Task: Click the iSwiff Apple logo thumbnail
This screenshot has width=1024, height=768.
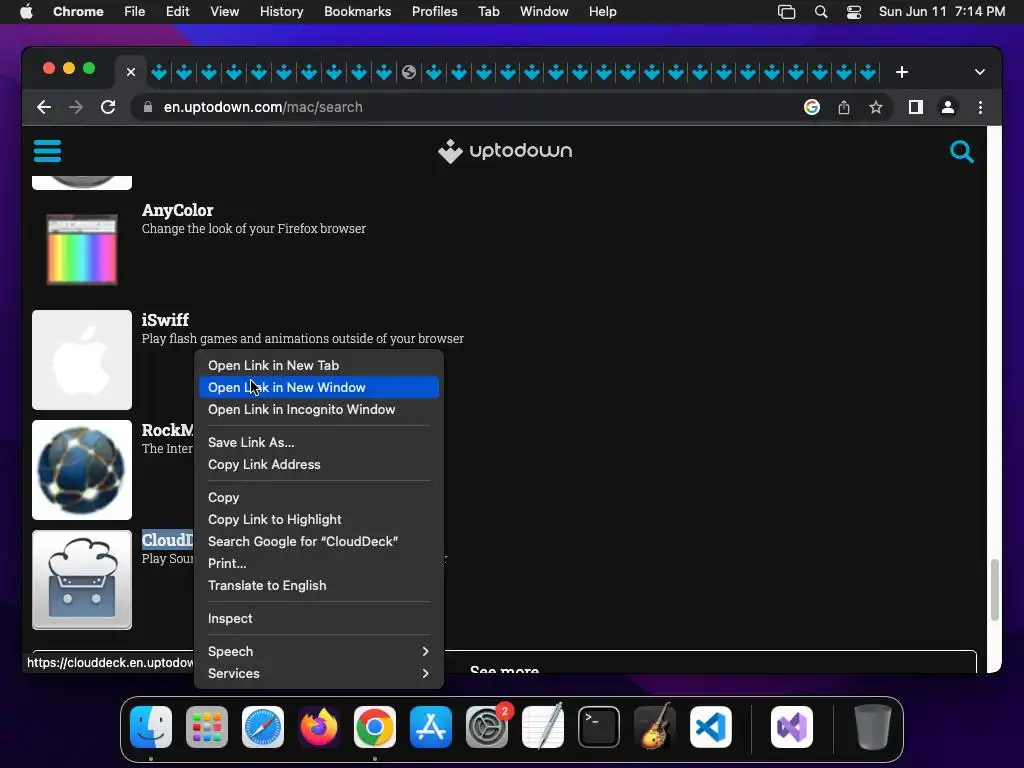Action: (82, 360)
